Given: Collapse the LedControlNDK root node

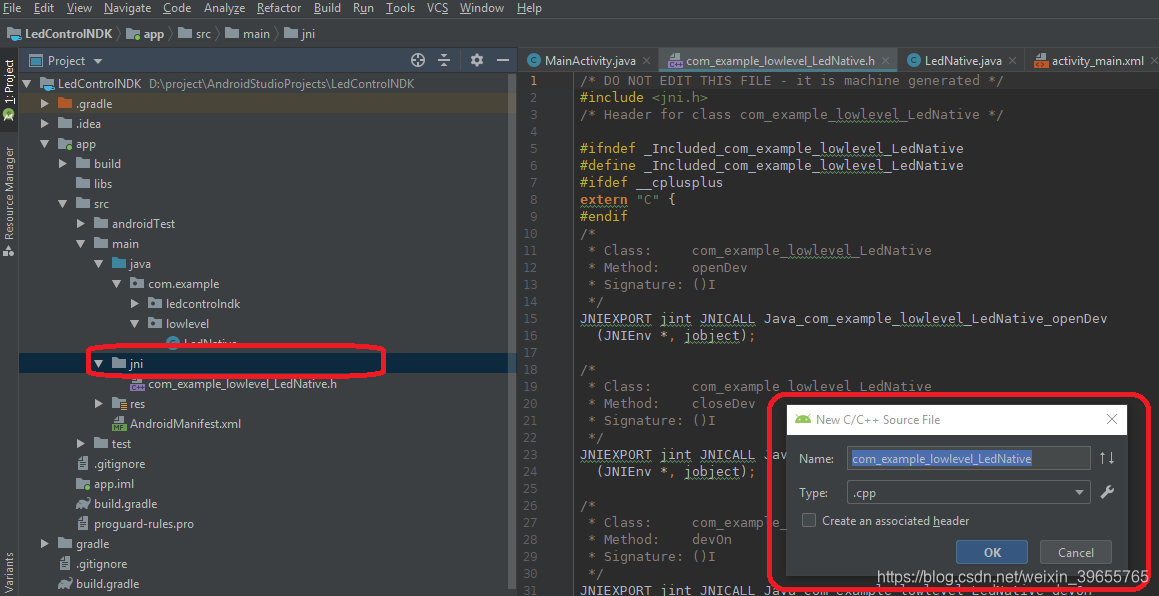Looking at the screenshot, I should pos(27,84).
